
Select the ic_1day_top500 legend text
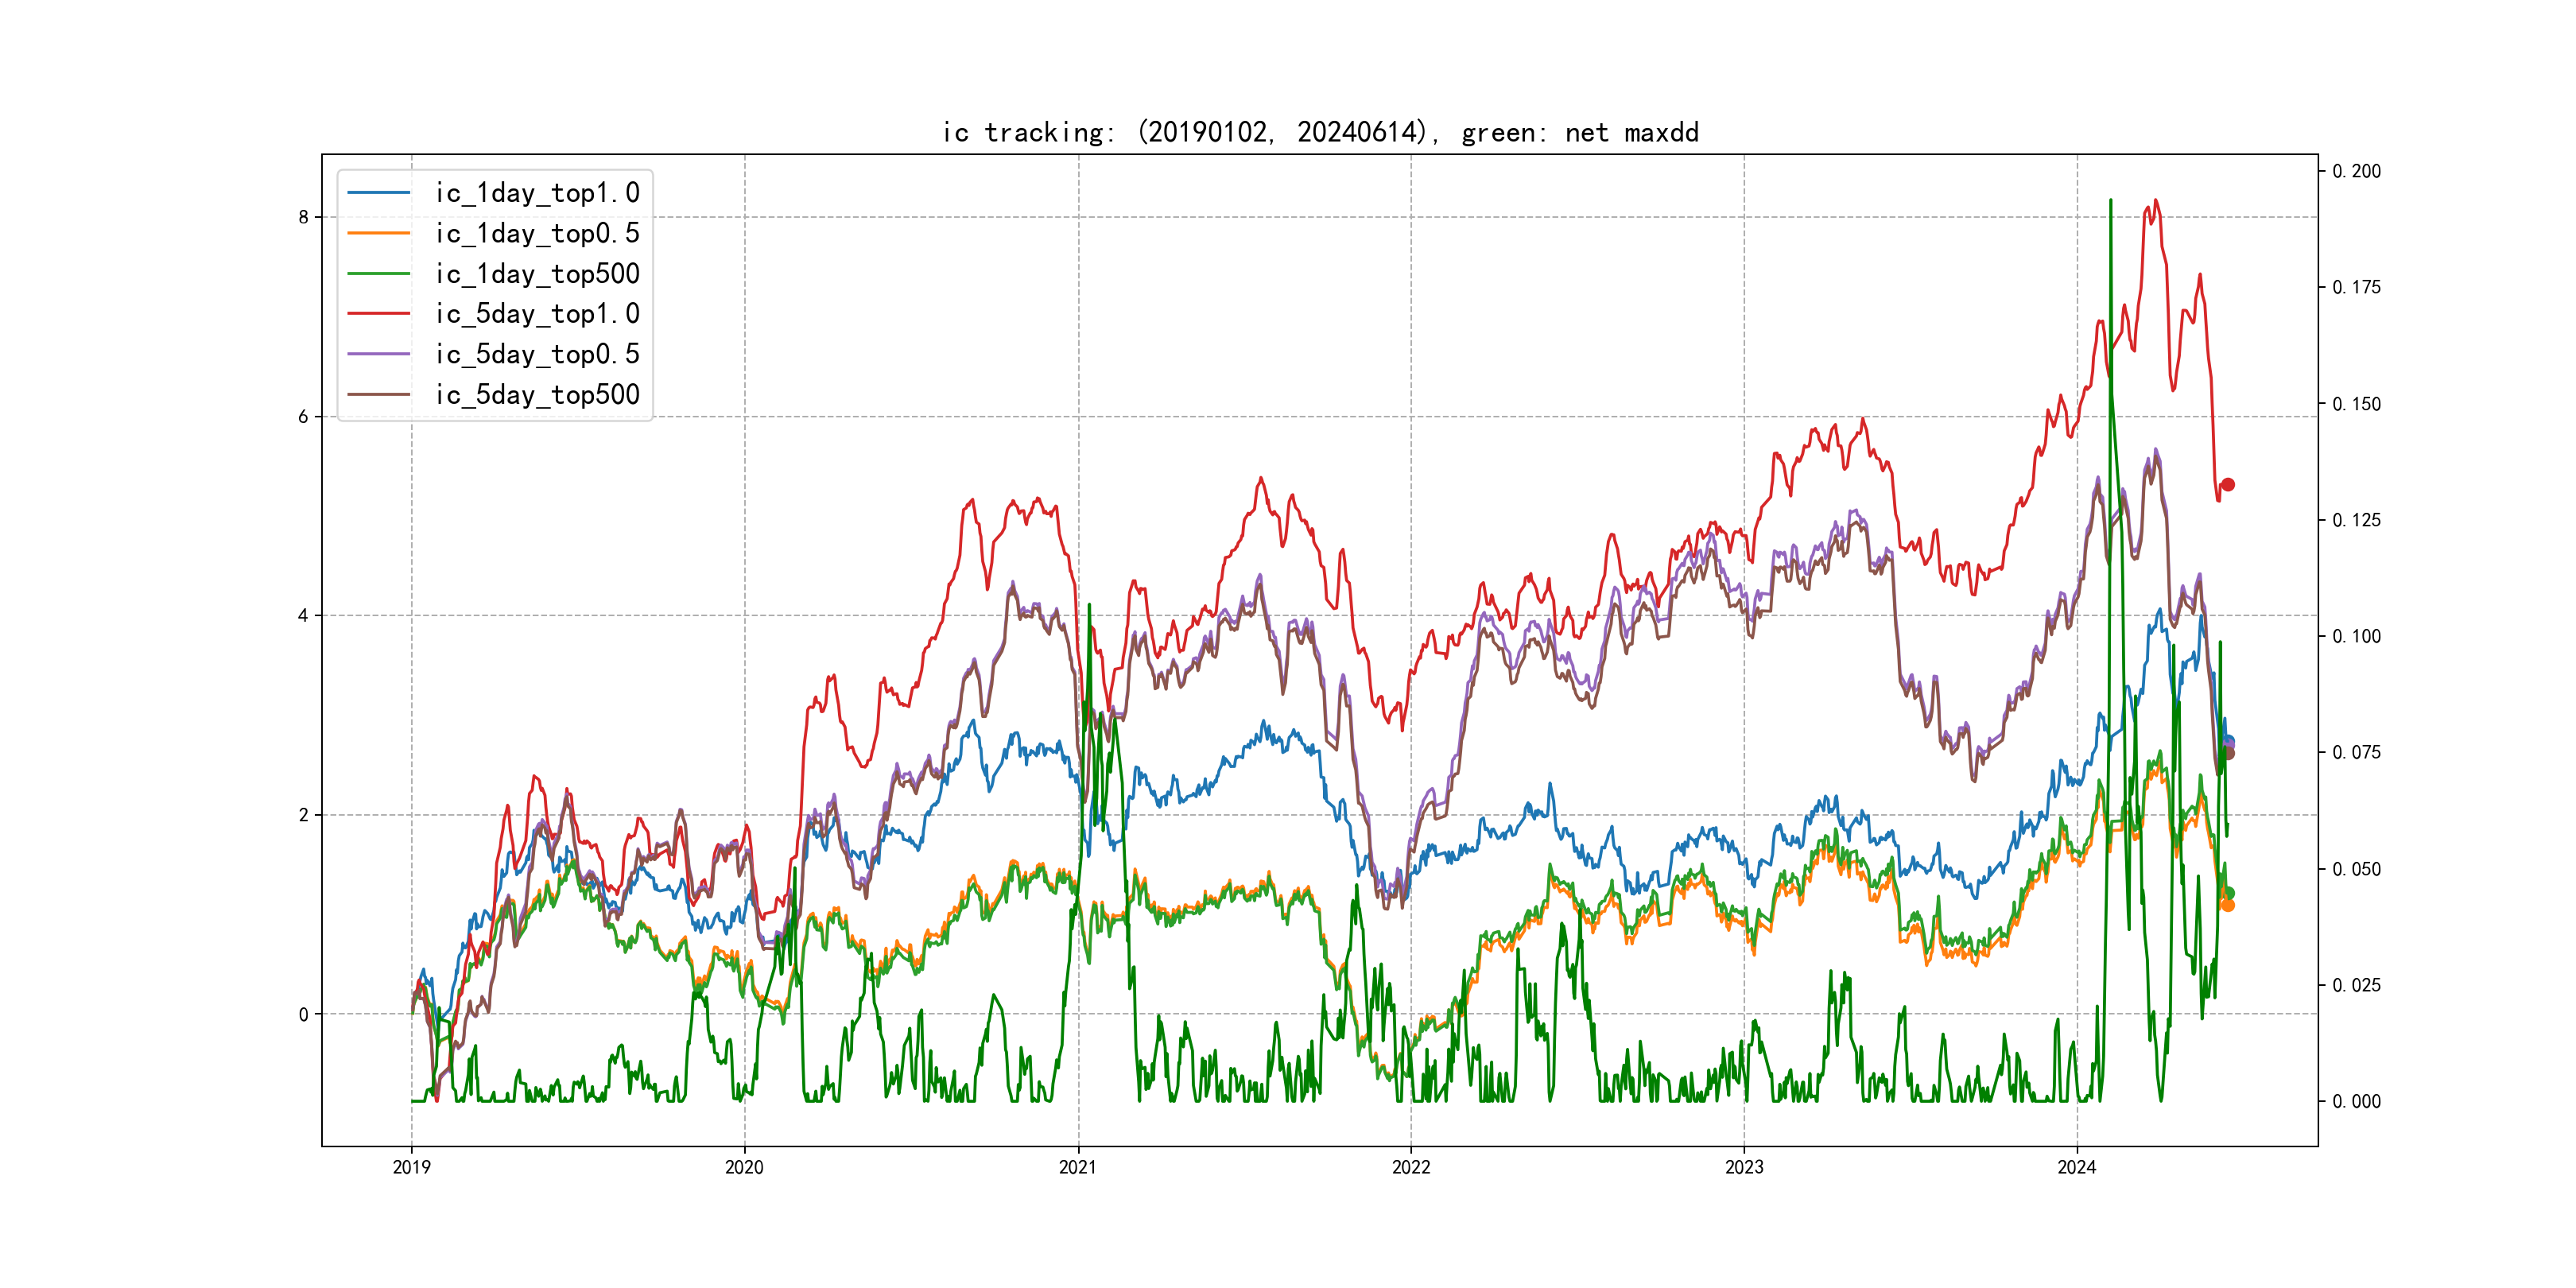pos(537,273)
